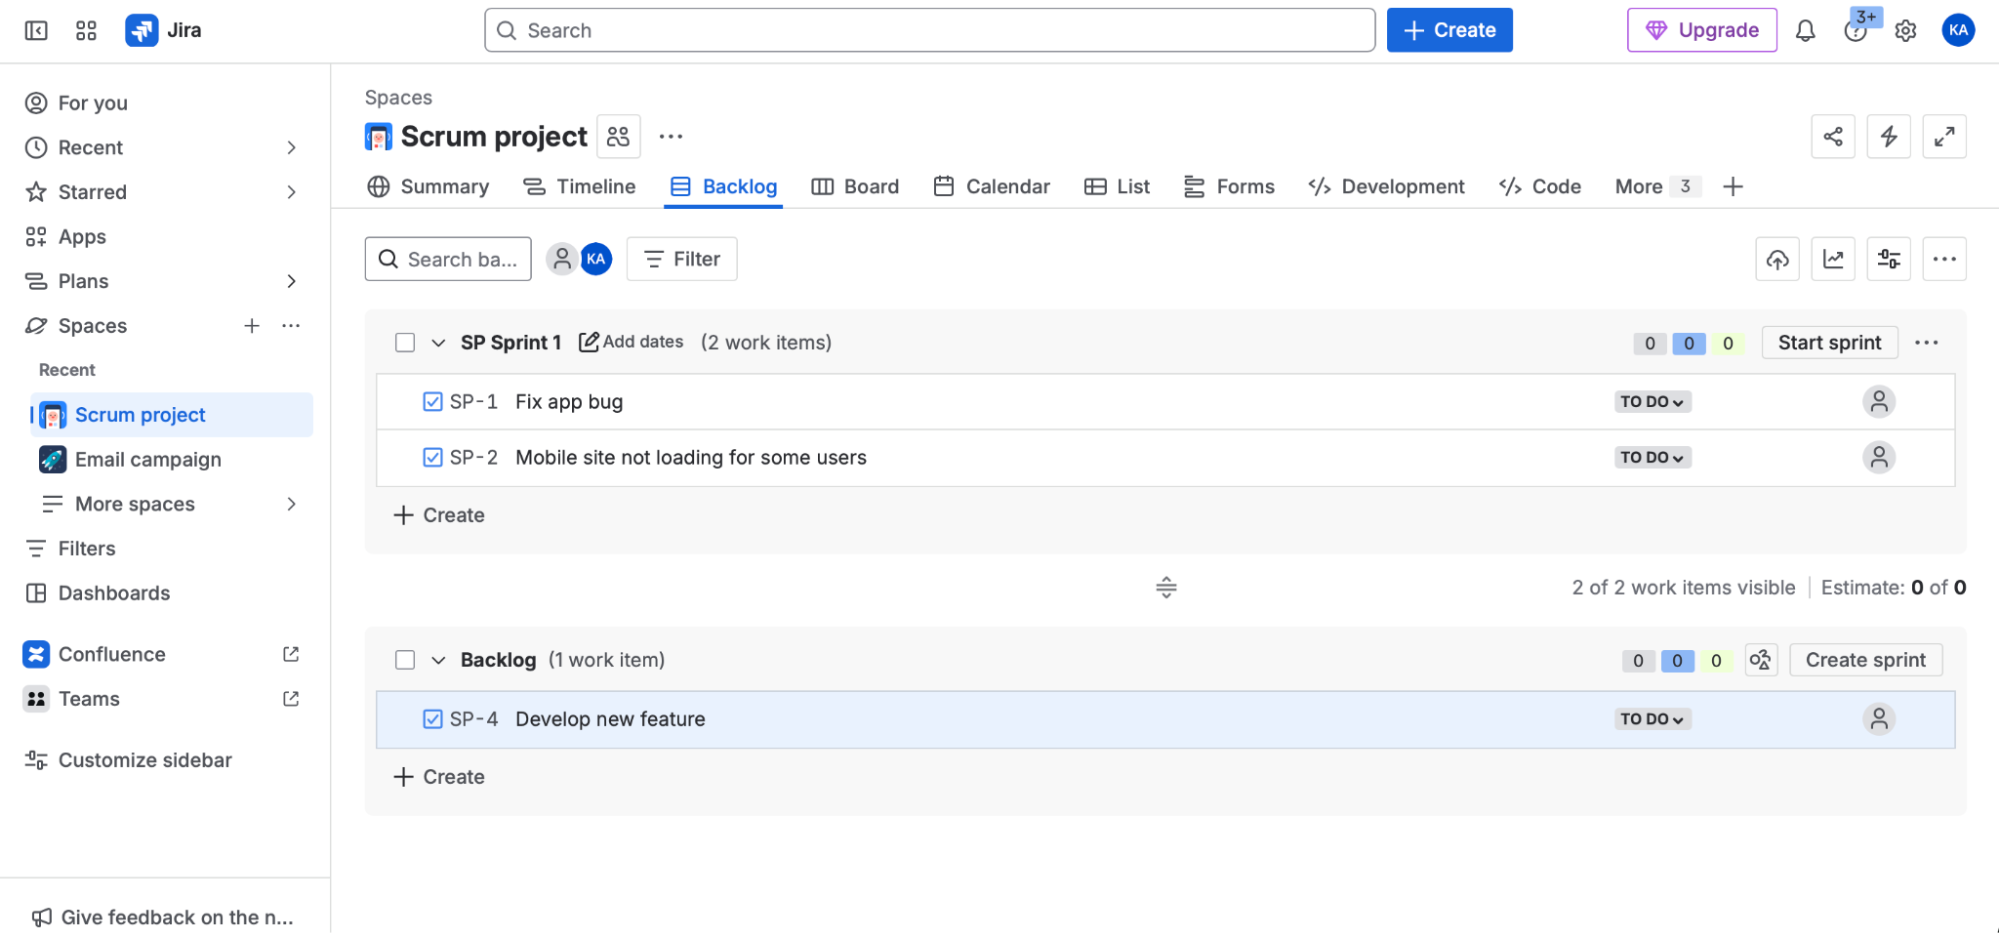
Task: Collapse the sidebar with the panel icon
Action: 35,30
